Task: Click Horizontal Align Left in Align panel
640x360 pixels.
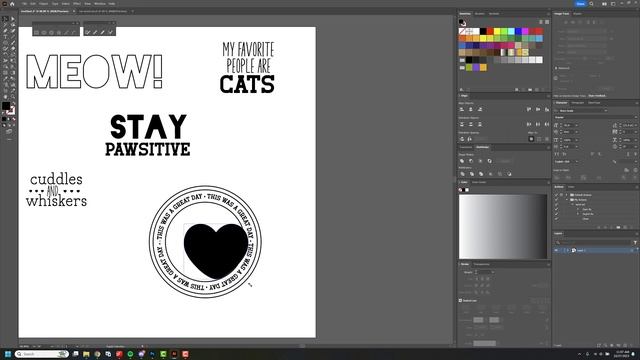Action: tap(462, 109)
